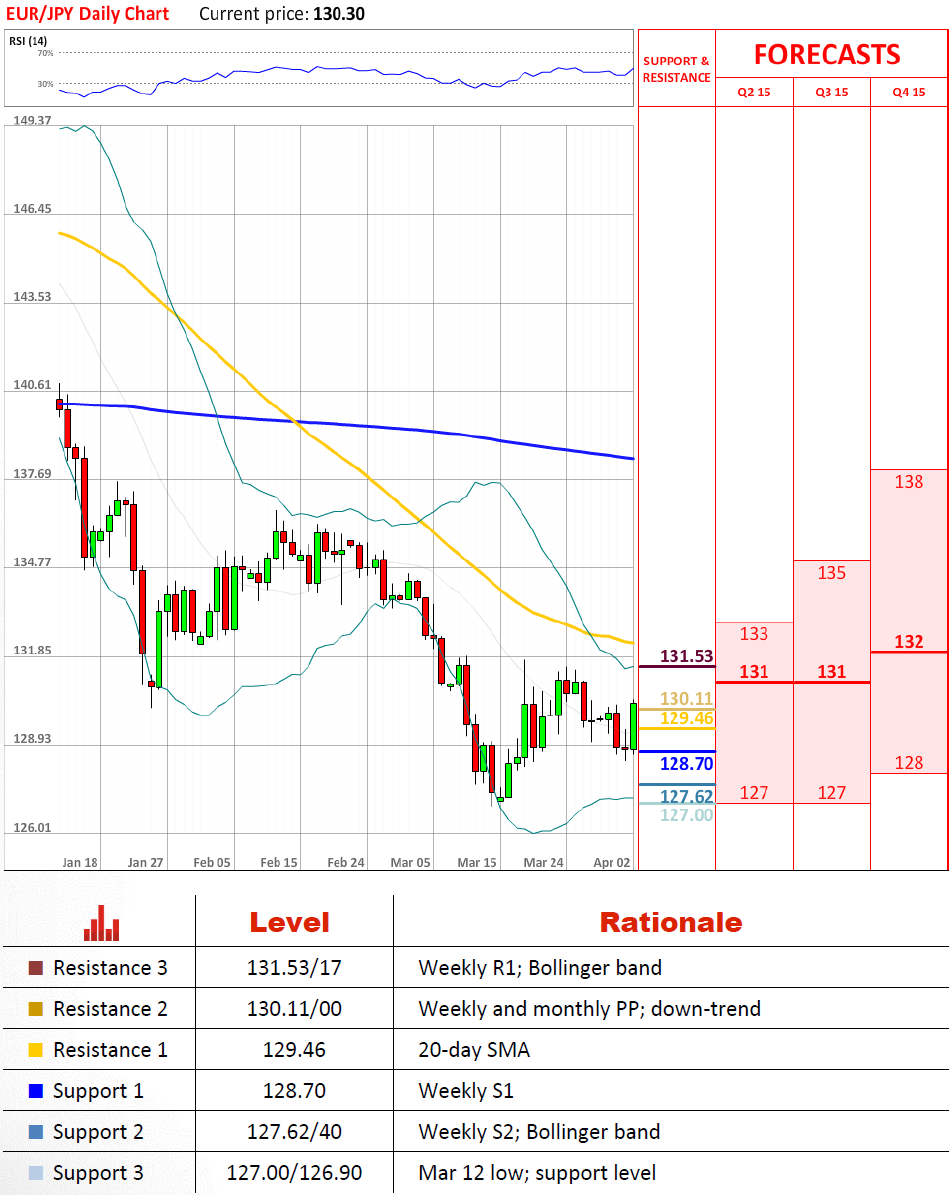Image resolution: width=951 pixels, height=1195 pixels.
Task: Click the 135 forecast value
Action: point(831,572)
